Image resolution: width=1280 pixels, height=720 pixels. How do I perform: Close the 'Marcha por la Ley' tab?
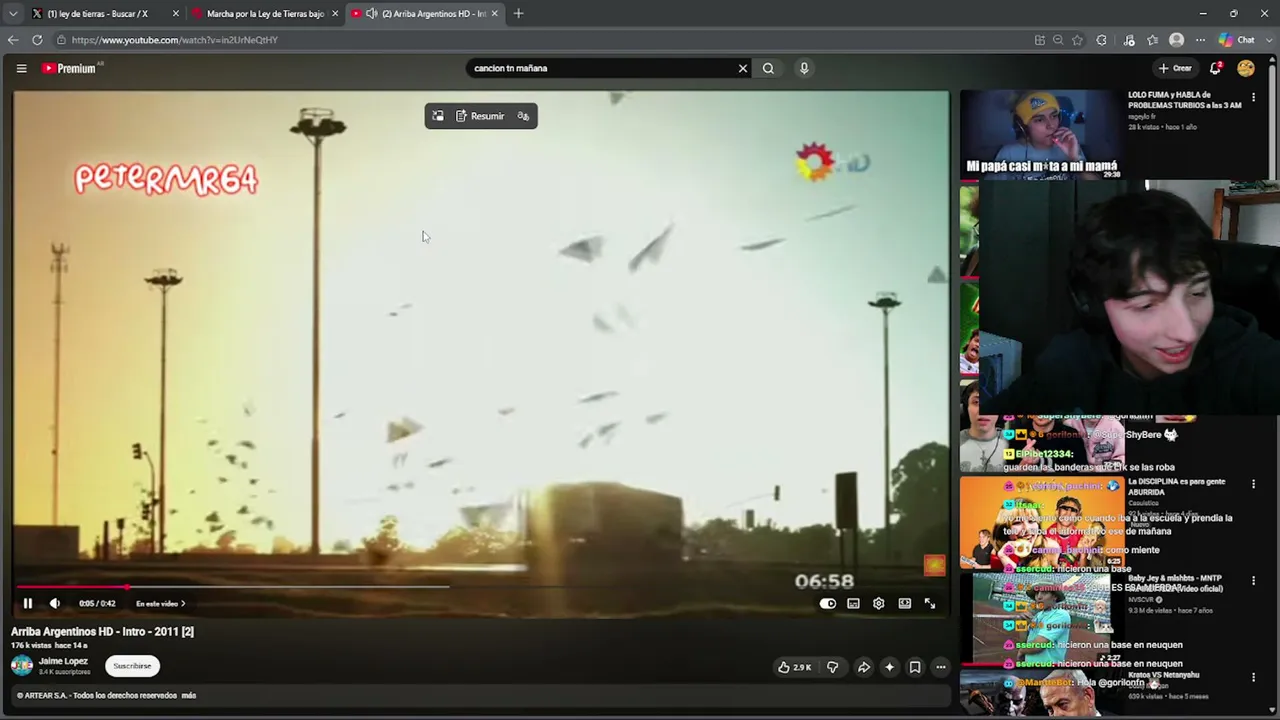tap(335, 14)
